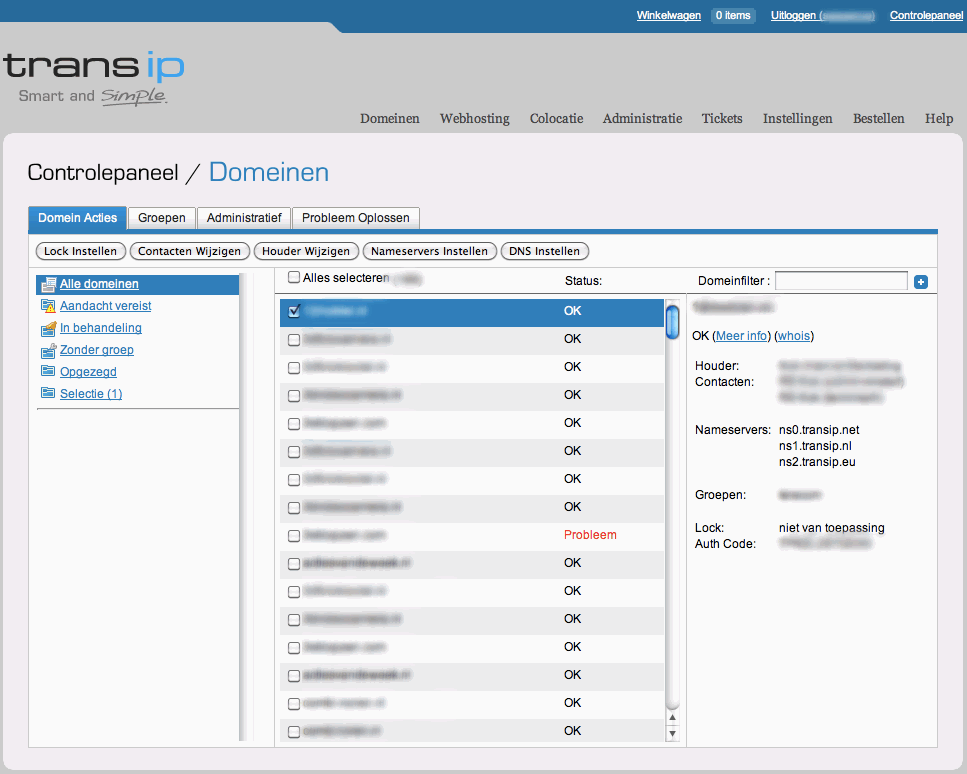Click the ns0.transip.net nameserver text

click(819, 430)
